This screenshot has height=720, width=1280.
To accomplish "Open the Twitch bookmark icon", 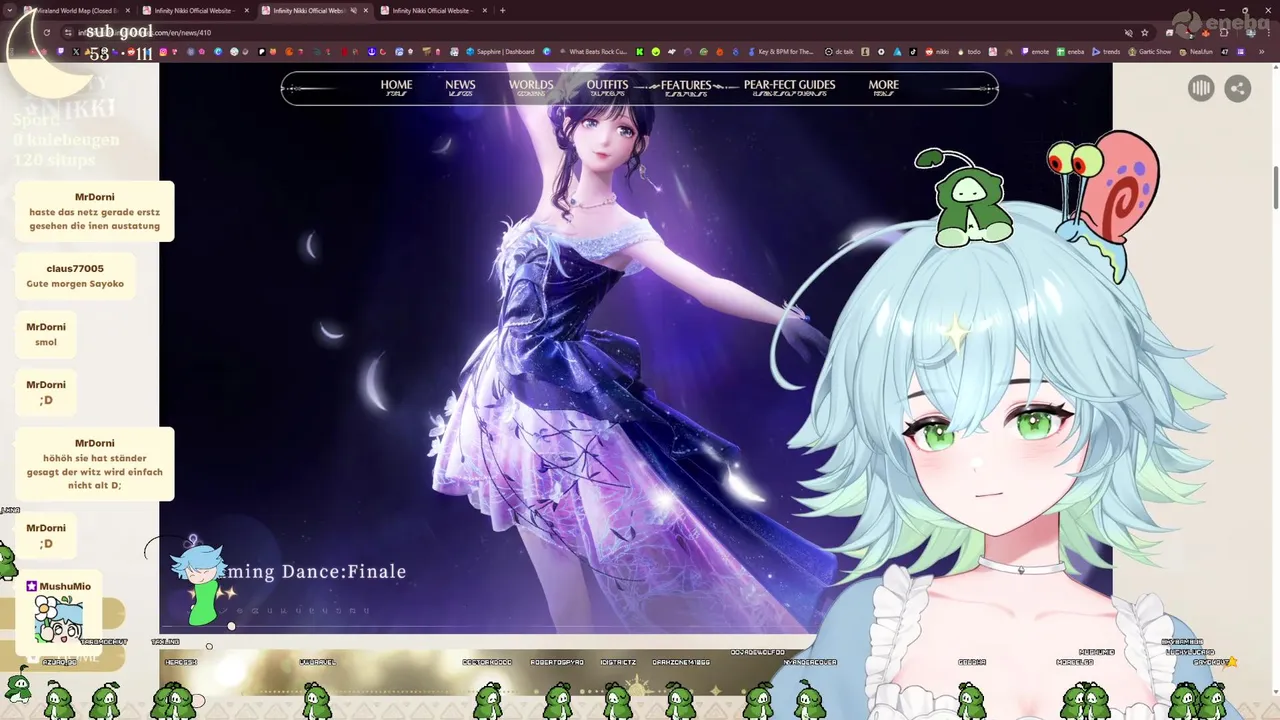I will [60, 51].
